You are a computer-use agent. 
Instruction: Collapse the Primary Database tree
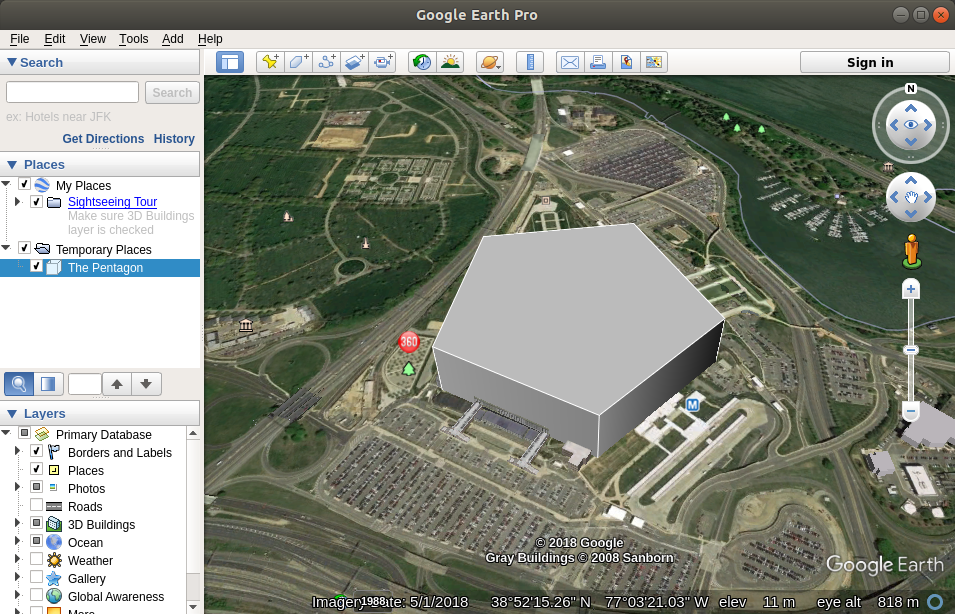point(6,434)
